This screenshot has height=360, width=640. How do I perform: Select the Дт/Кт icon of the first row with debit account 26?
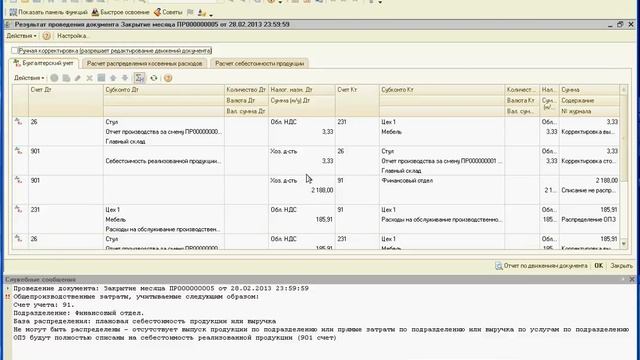pyautogui.click(x=18, y=121)
